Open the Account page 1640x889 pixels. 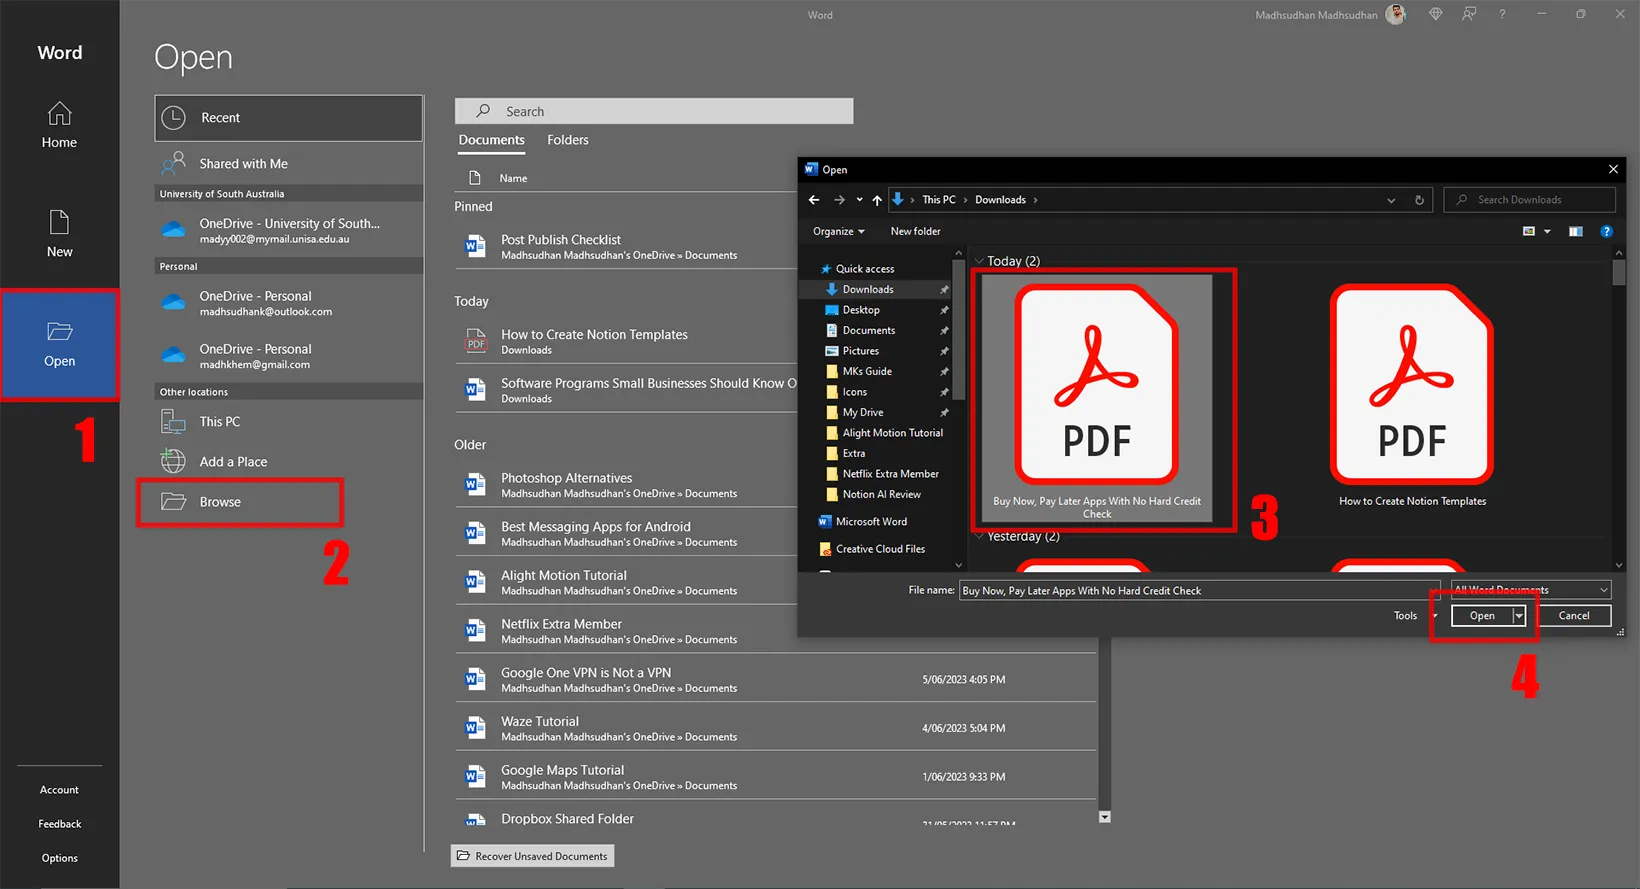coord(59,790)
